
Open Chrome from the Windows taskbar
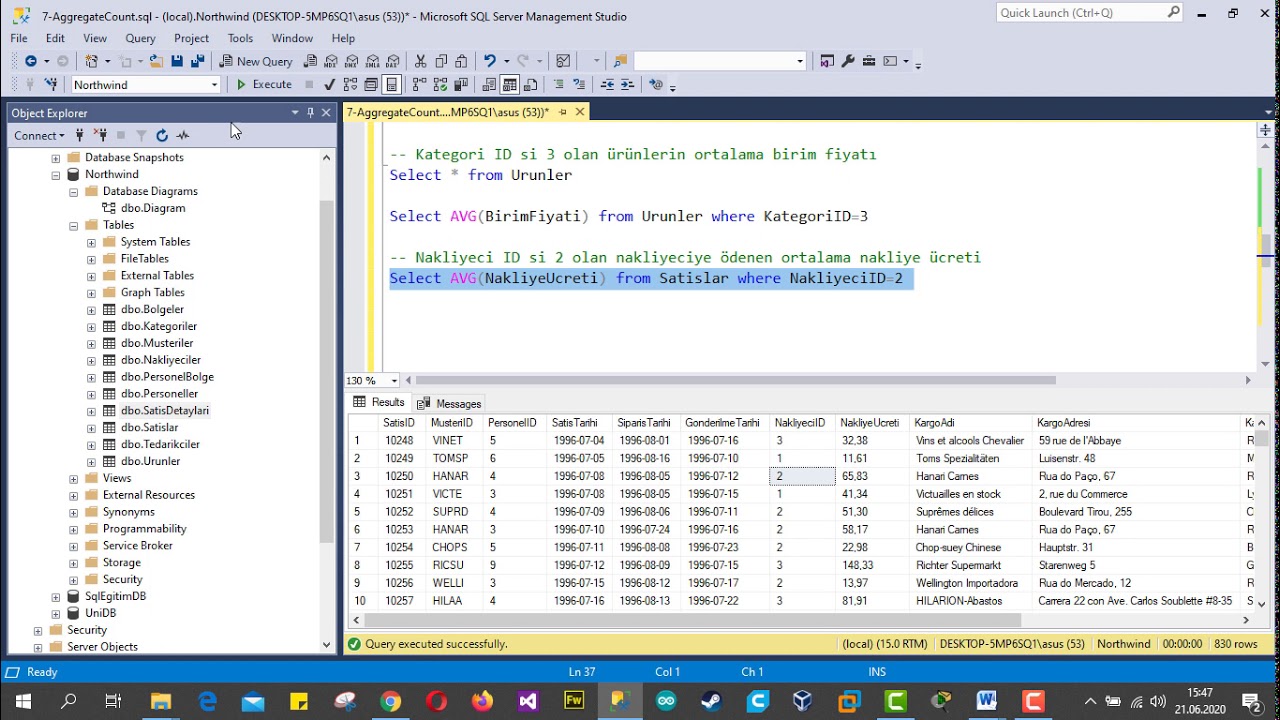point(390,701)
